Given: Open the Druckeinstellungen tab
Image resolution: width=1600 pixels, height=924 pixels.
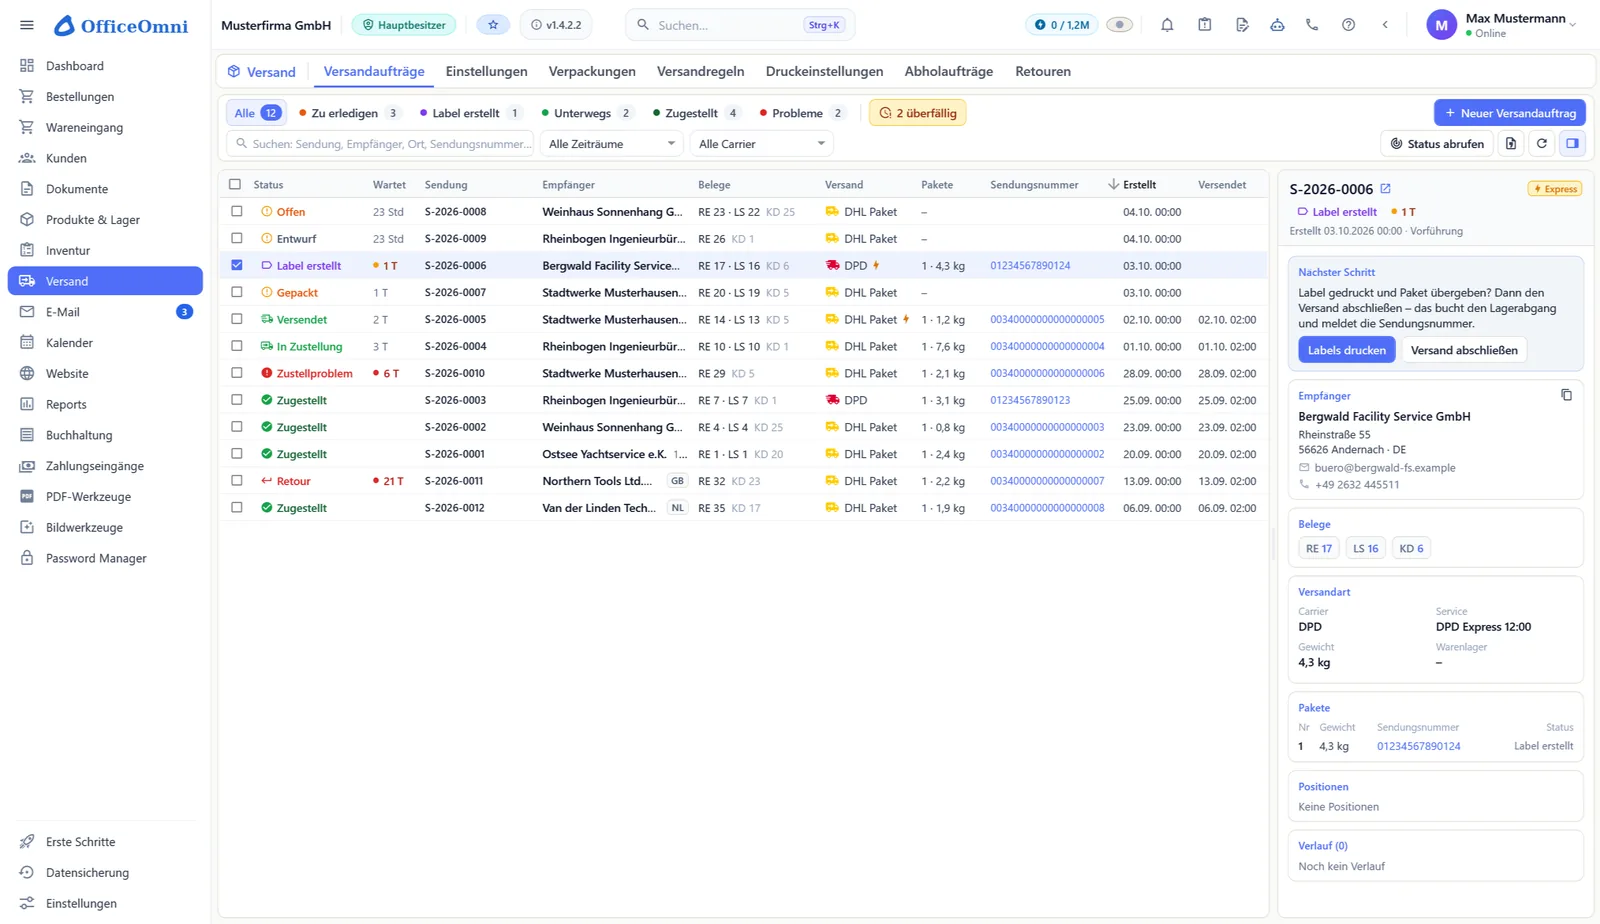Looking at the screenshot, I should pos(824,71).
